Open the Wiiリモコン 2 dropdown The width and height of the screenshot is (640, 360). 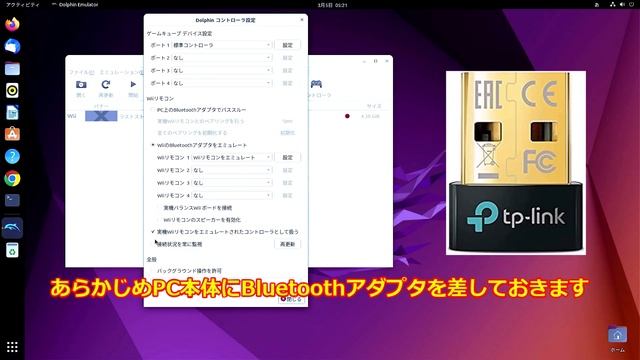232,170
